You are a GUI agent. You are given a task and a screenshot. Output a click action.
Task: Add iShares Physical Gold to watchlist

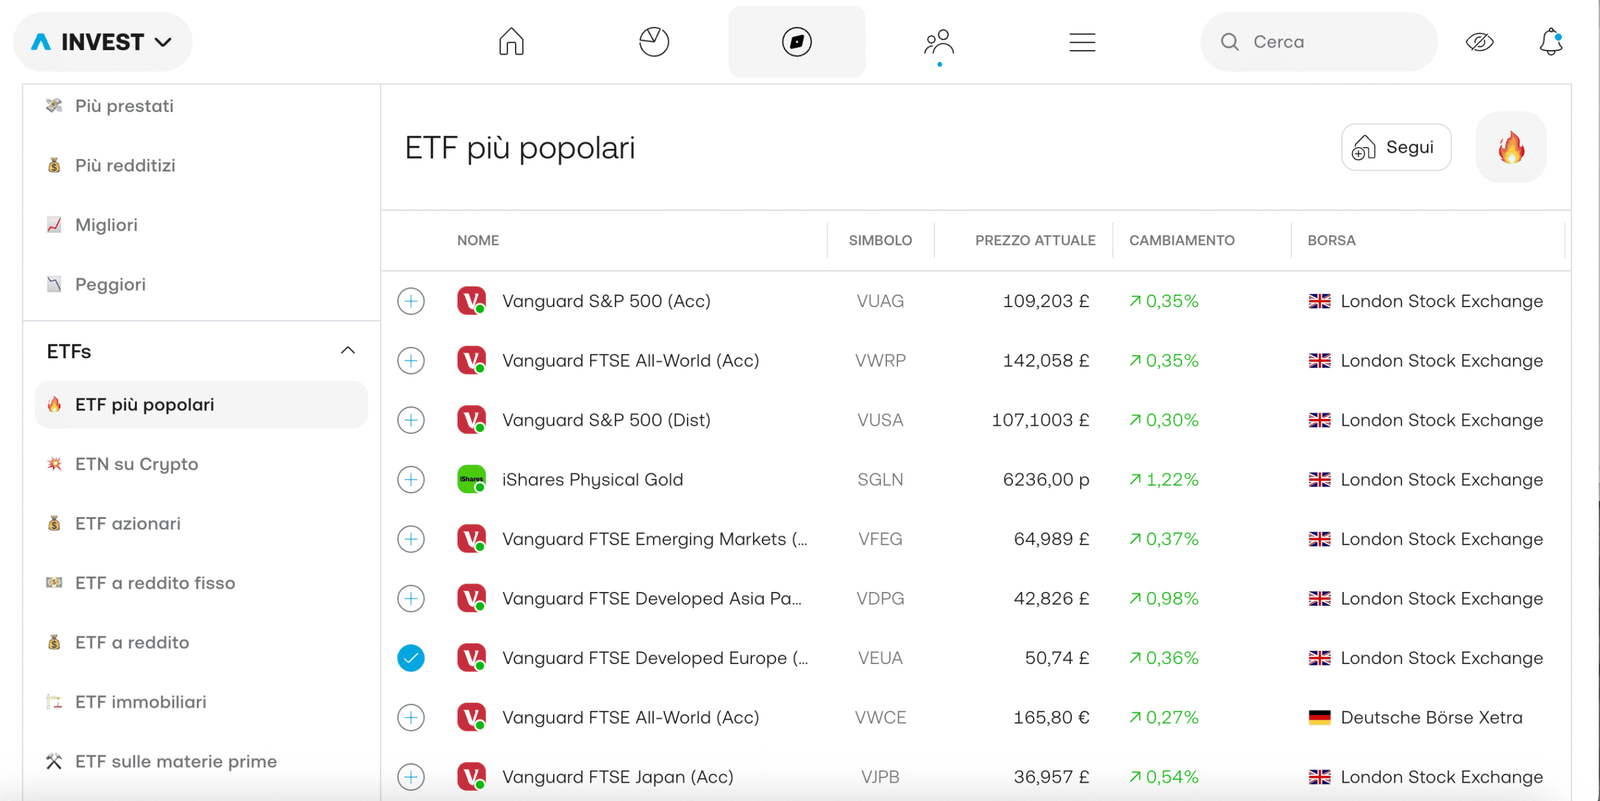pyautogui.click(x=411, y=480)
